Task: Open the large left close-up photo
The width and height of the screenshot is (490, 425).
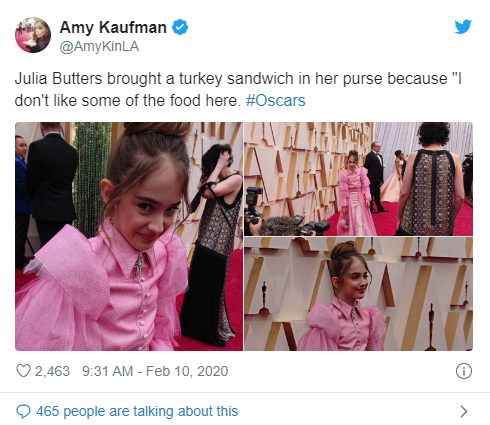Action: point(129,236)
